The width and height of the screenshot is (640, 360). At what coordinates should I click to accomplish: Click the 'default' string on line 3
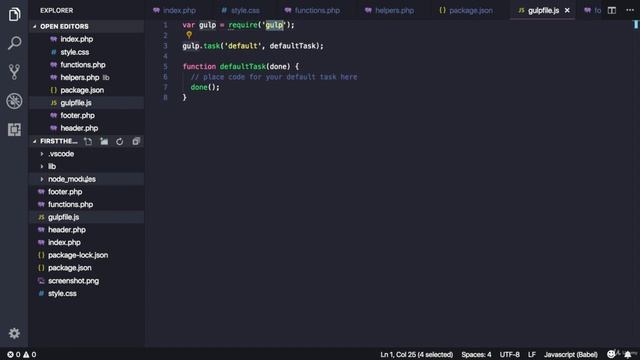tap(242, 46)
